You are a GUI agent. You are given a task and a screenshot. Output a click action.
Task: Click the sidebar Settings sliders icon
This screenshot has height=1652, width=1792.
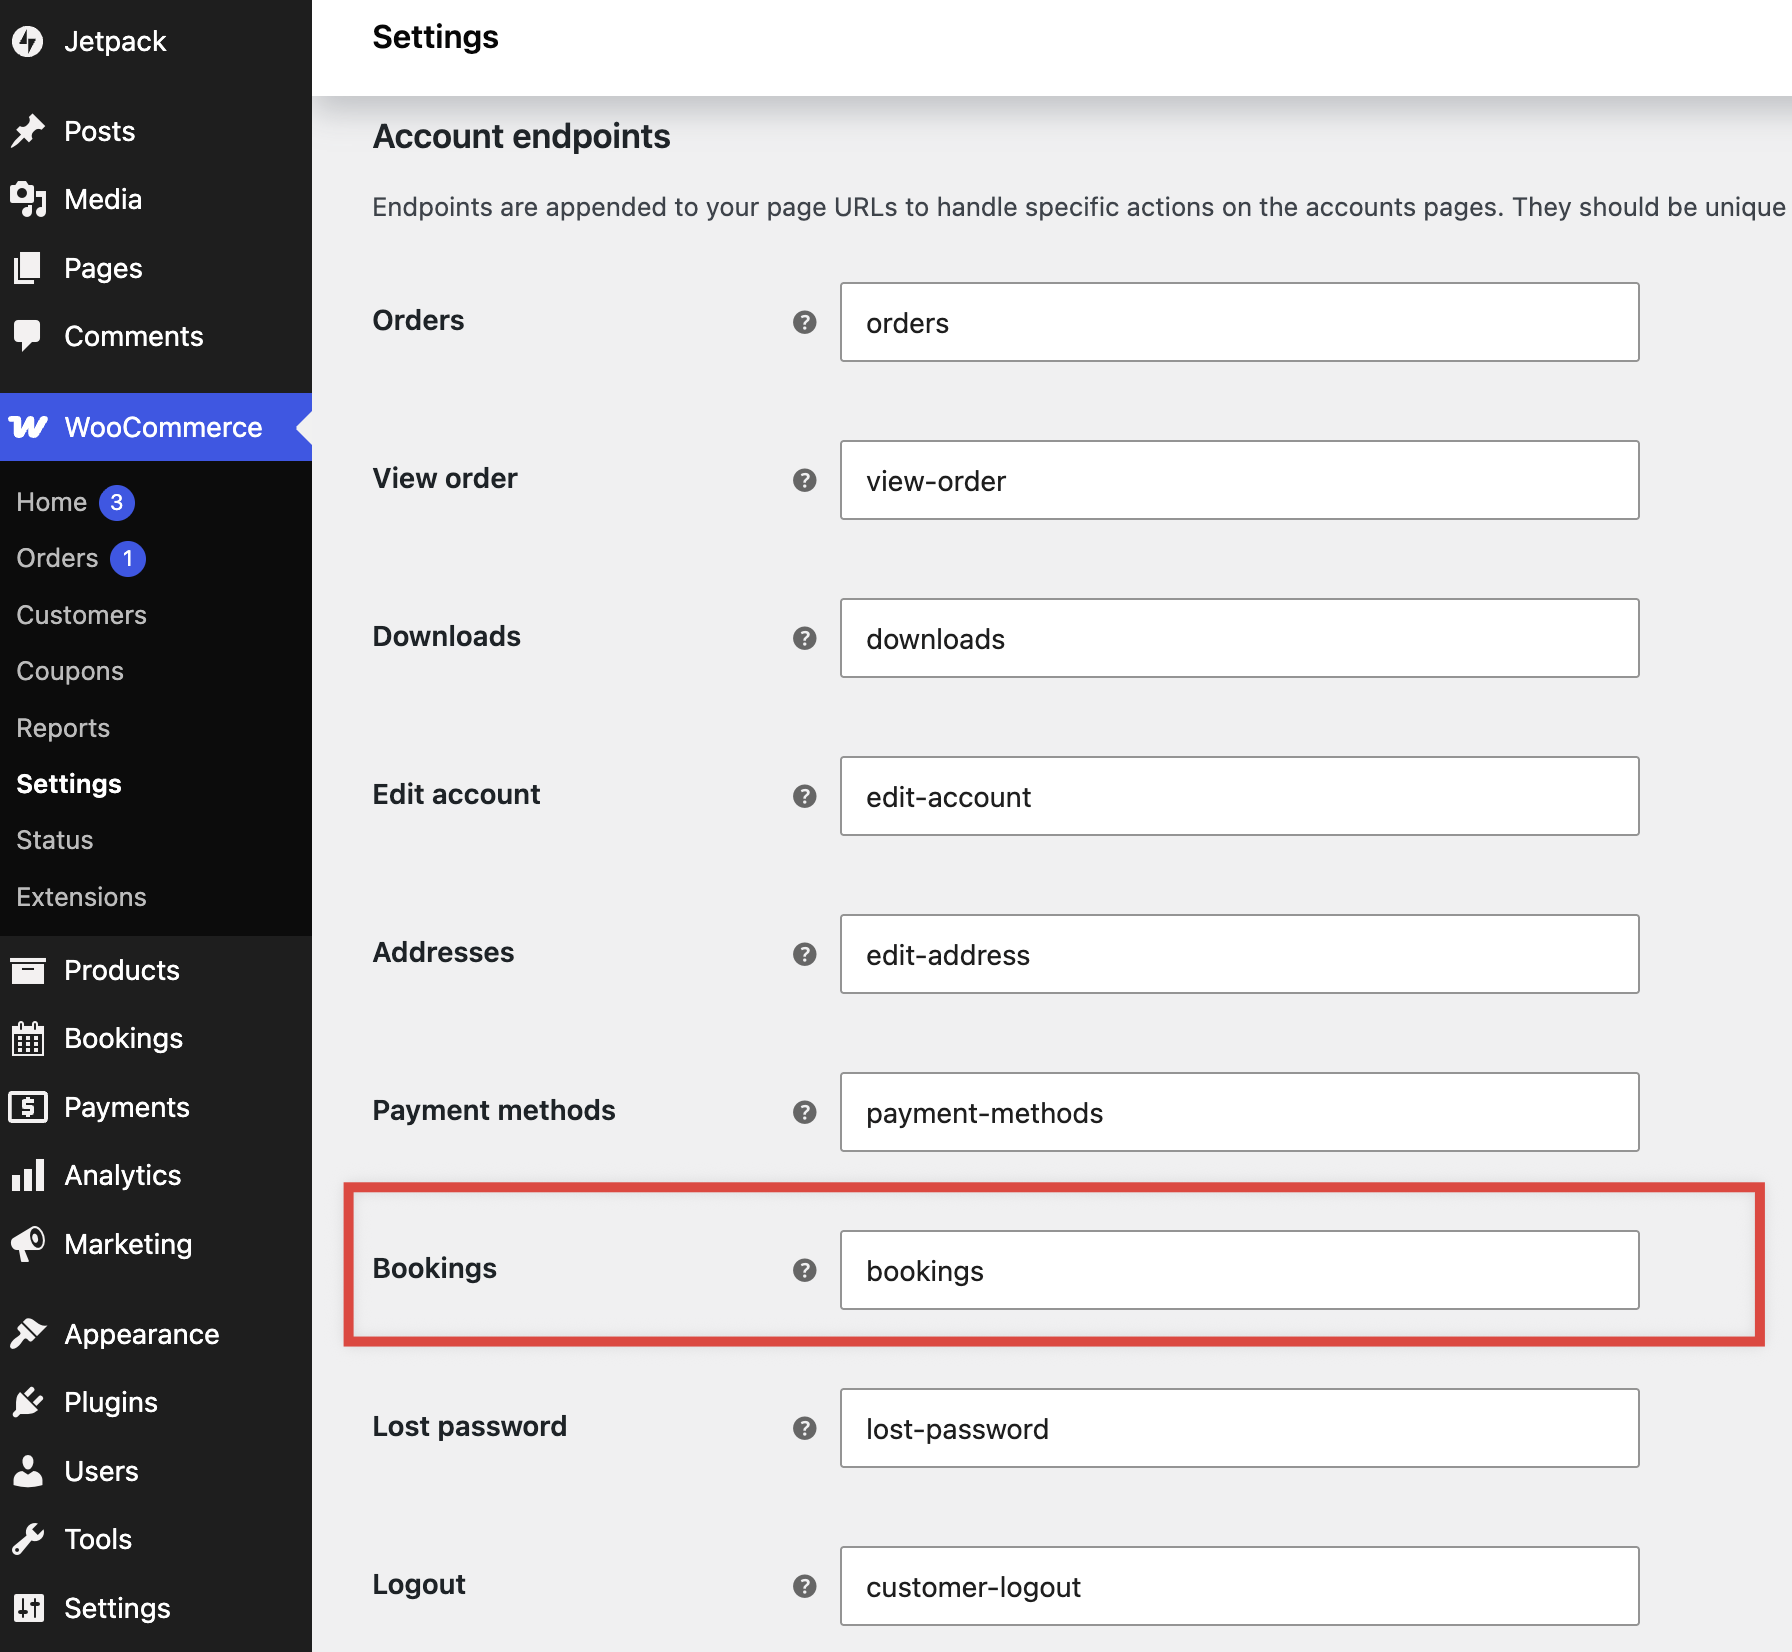coord(28,1608)
